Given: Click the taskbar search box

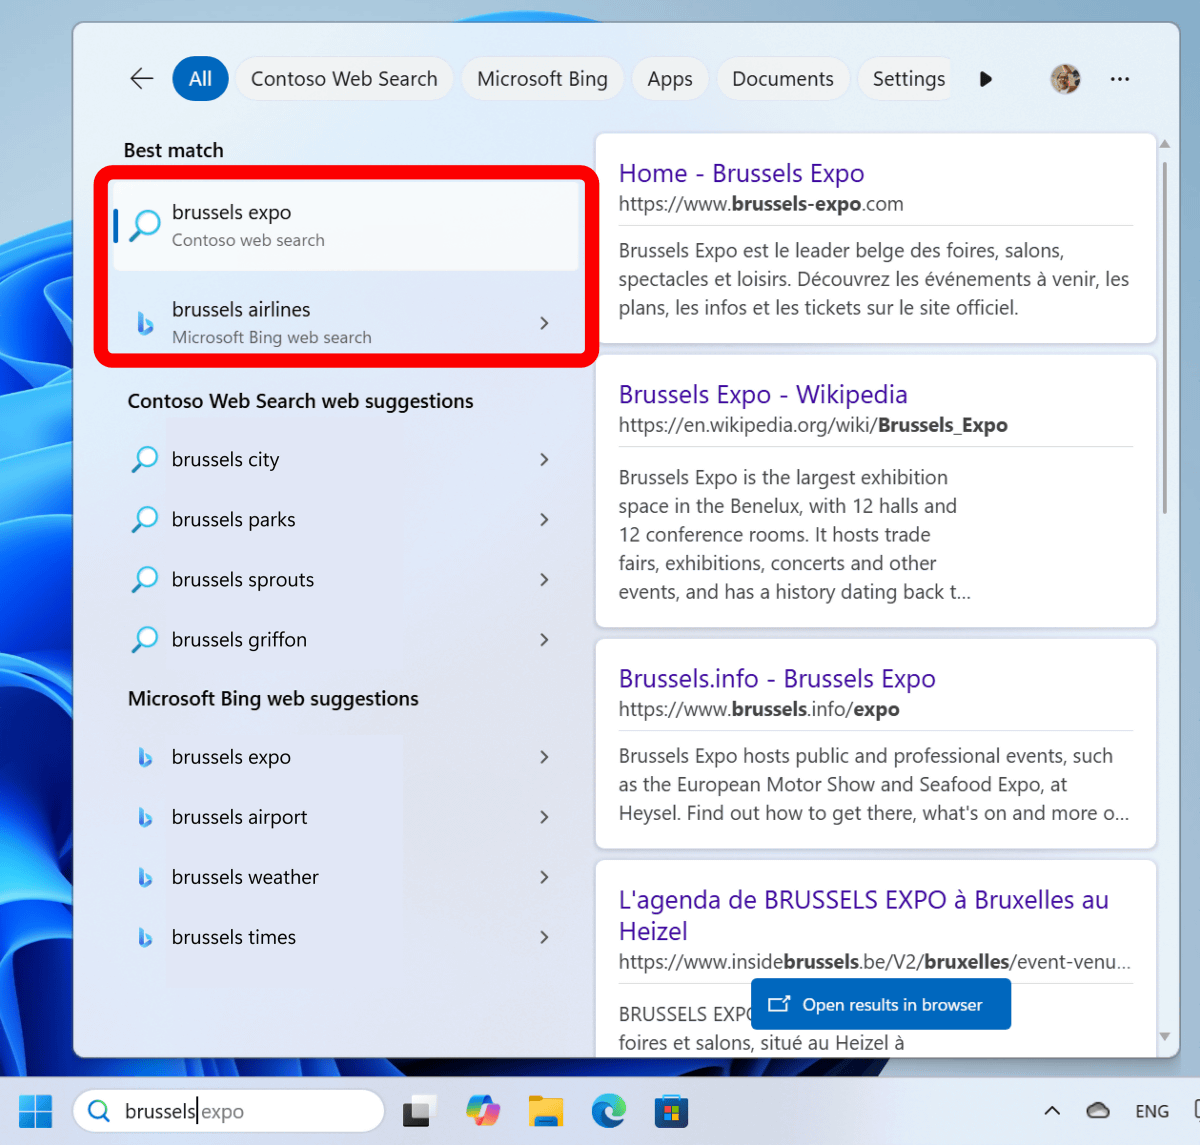Looking at the screenshot, I should (x=229, y=1111).
